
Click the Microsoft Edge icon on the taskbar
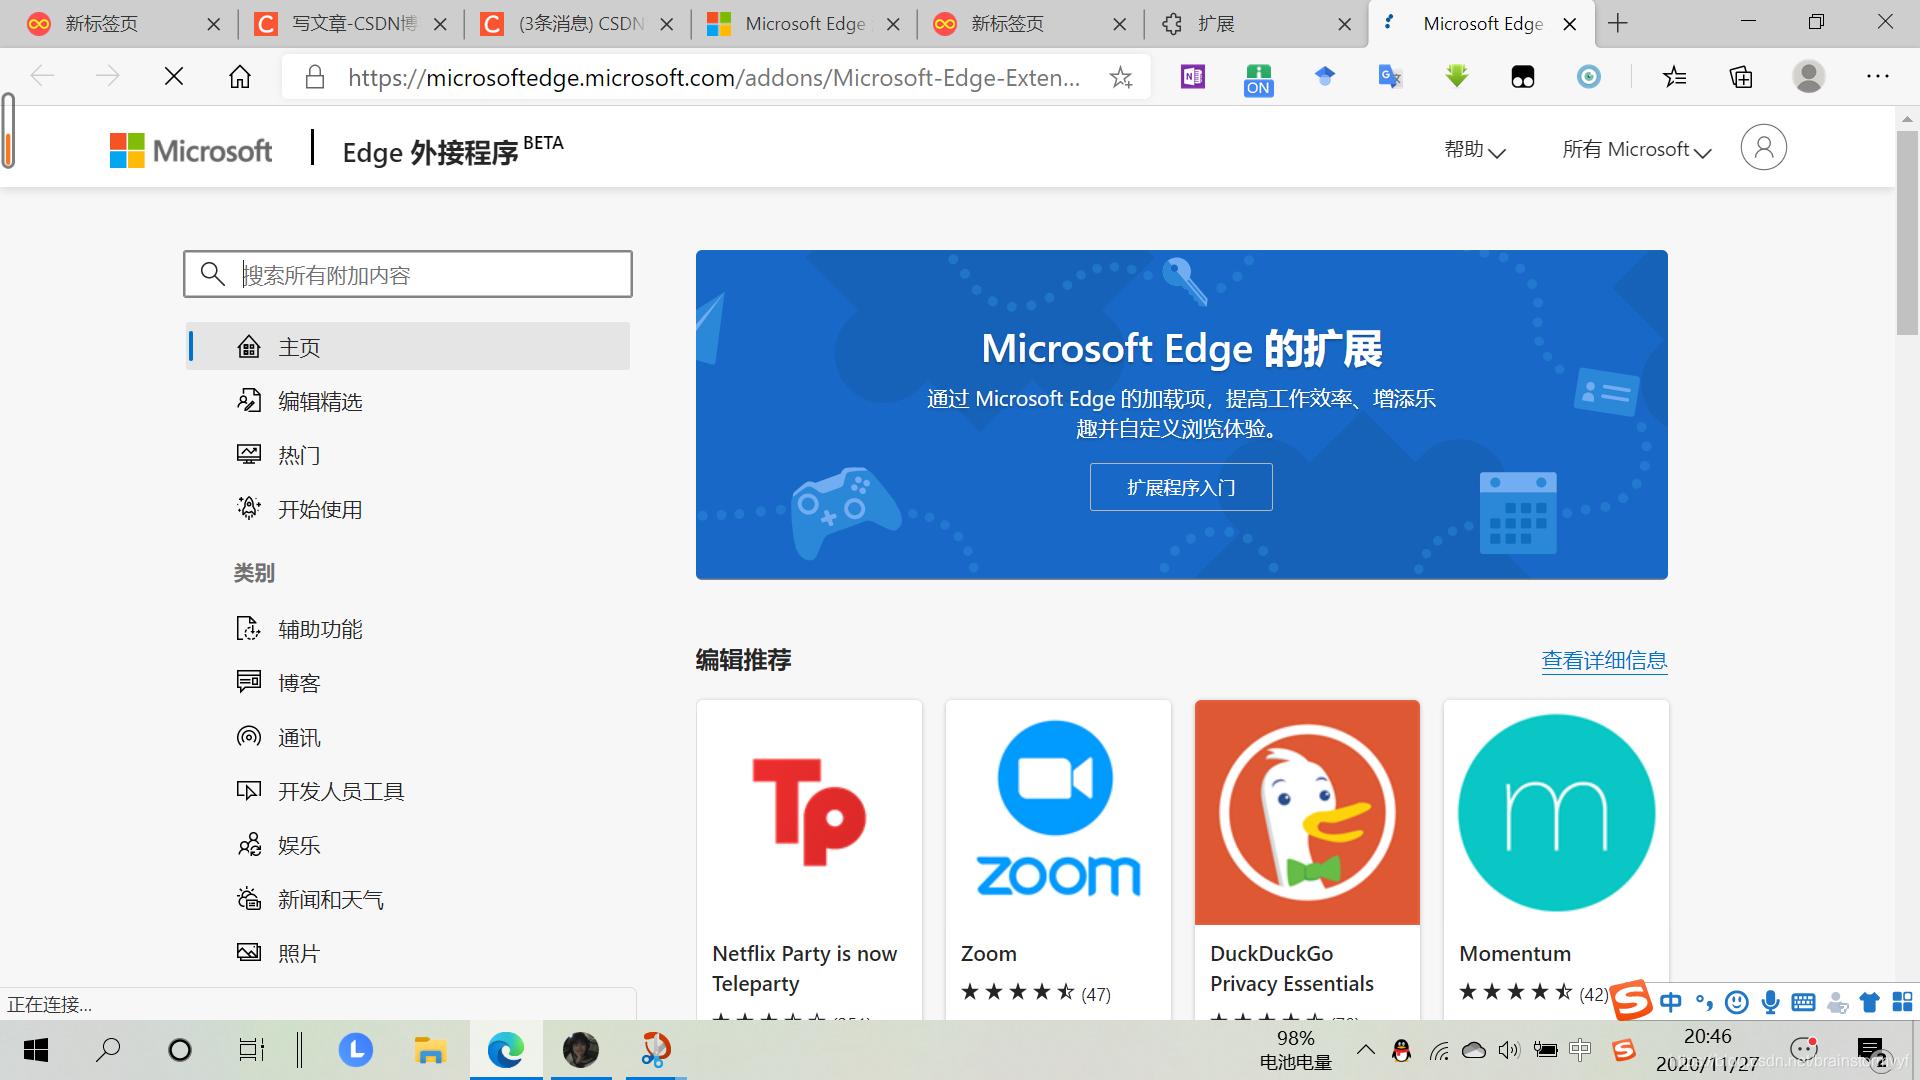tap(506, 1050)
